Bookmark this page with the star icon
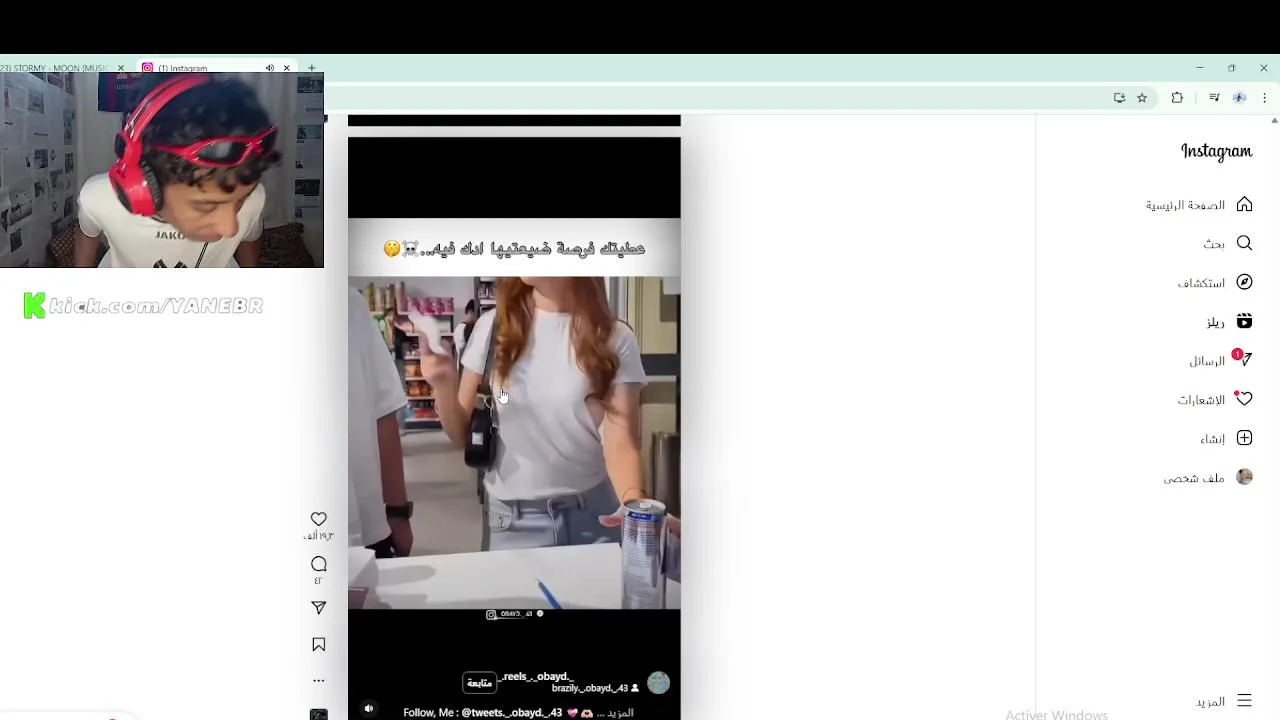1280x720 pixels. tap(1142, 98)
